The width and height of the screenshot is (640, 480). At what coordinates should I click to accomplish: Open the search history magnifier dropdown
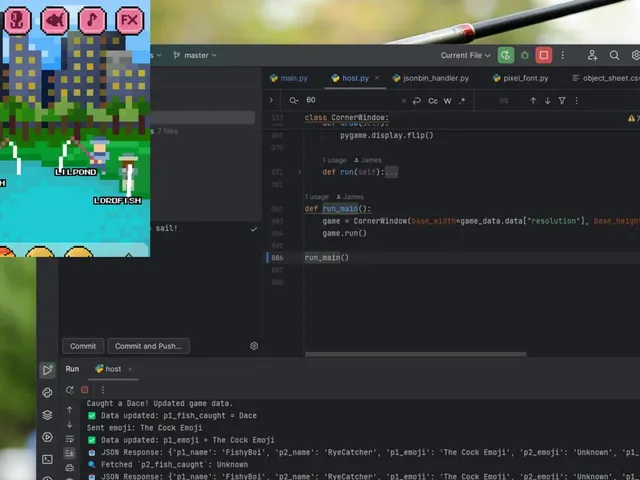point(293,100)
